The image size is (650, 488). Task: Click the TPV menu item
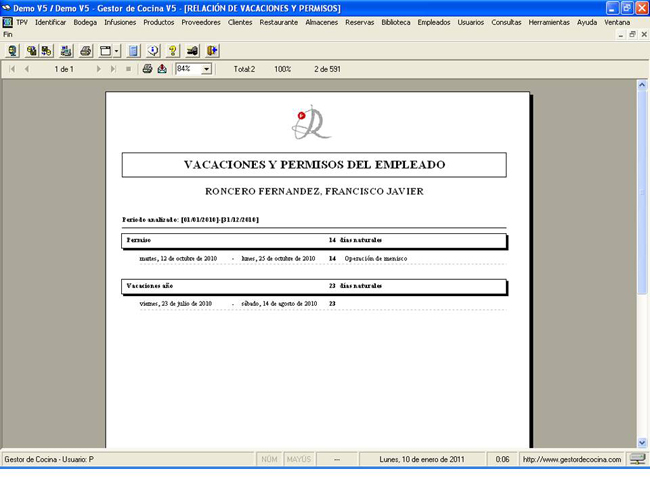[22, 21]
